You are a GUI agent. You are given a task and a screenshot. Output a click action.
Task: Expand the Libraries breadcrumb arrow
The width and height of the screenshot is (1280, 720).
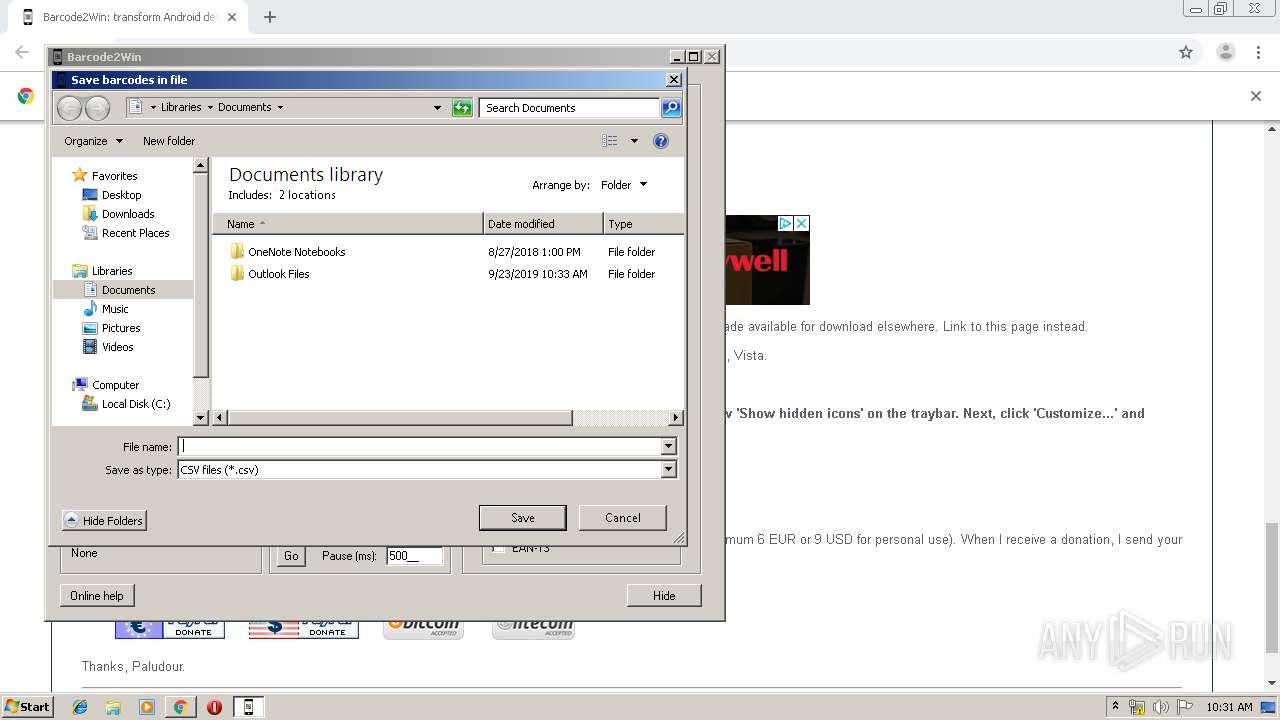[210, 107]
